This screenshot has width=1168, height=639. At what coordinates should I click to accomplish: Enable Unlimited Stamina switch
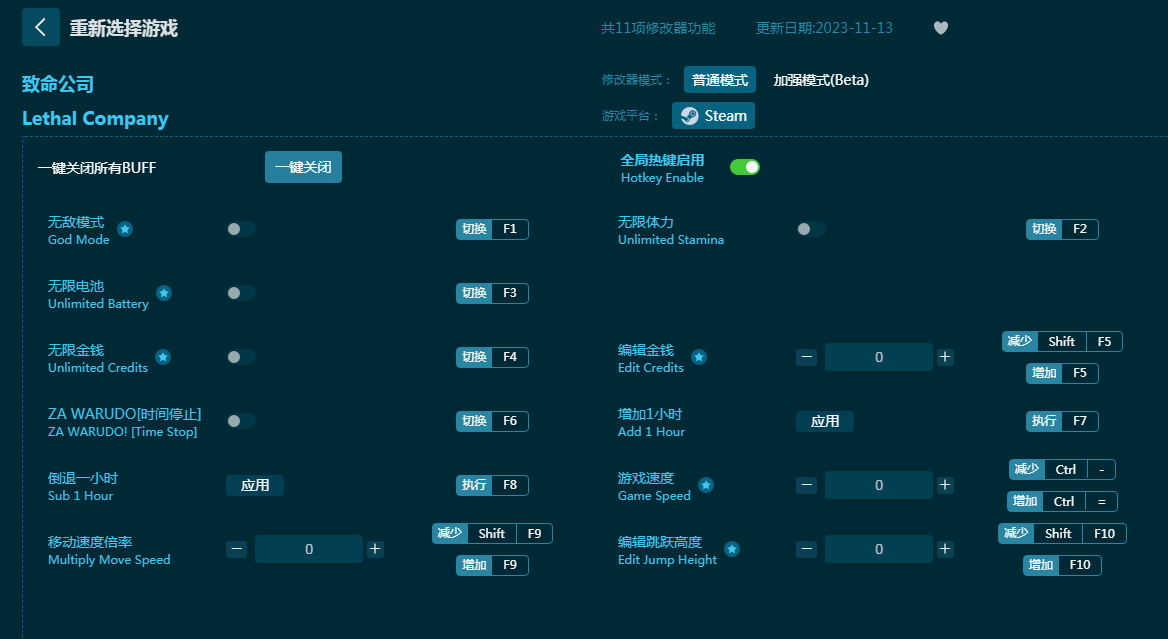coord(810,229)
